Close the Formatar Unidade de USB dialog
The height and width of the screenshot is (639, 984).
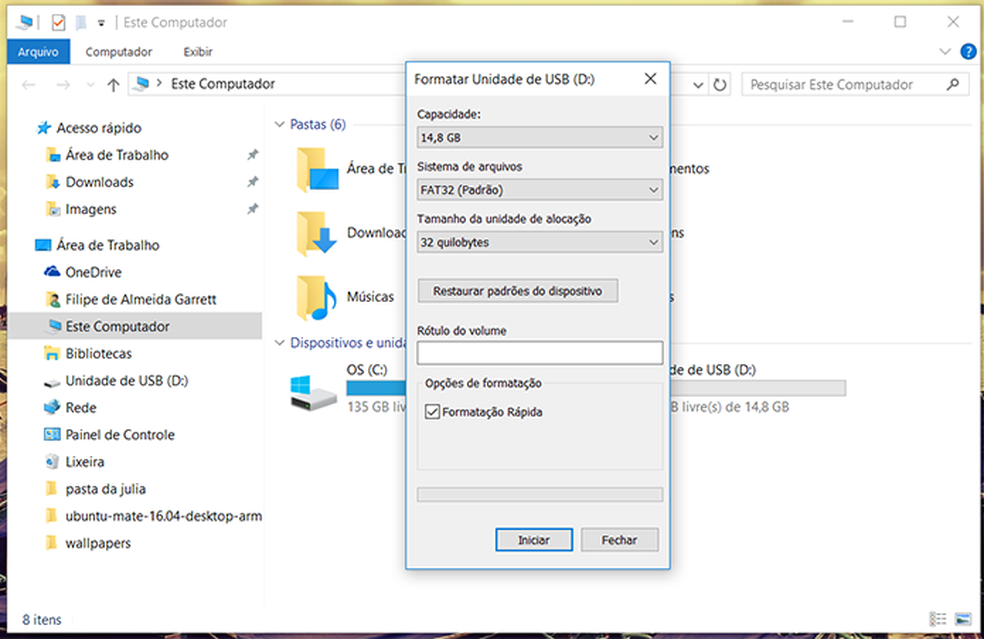point(651,78)
